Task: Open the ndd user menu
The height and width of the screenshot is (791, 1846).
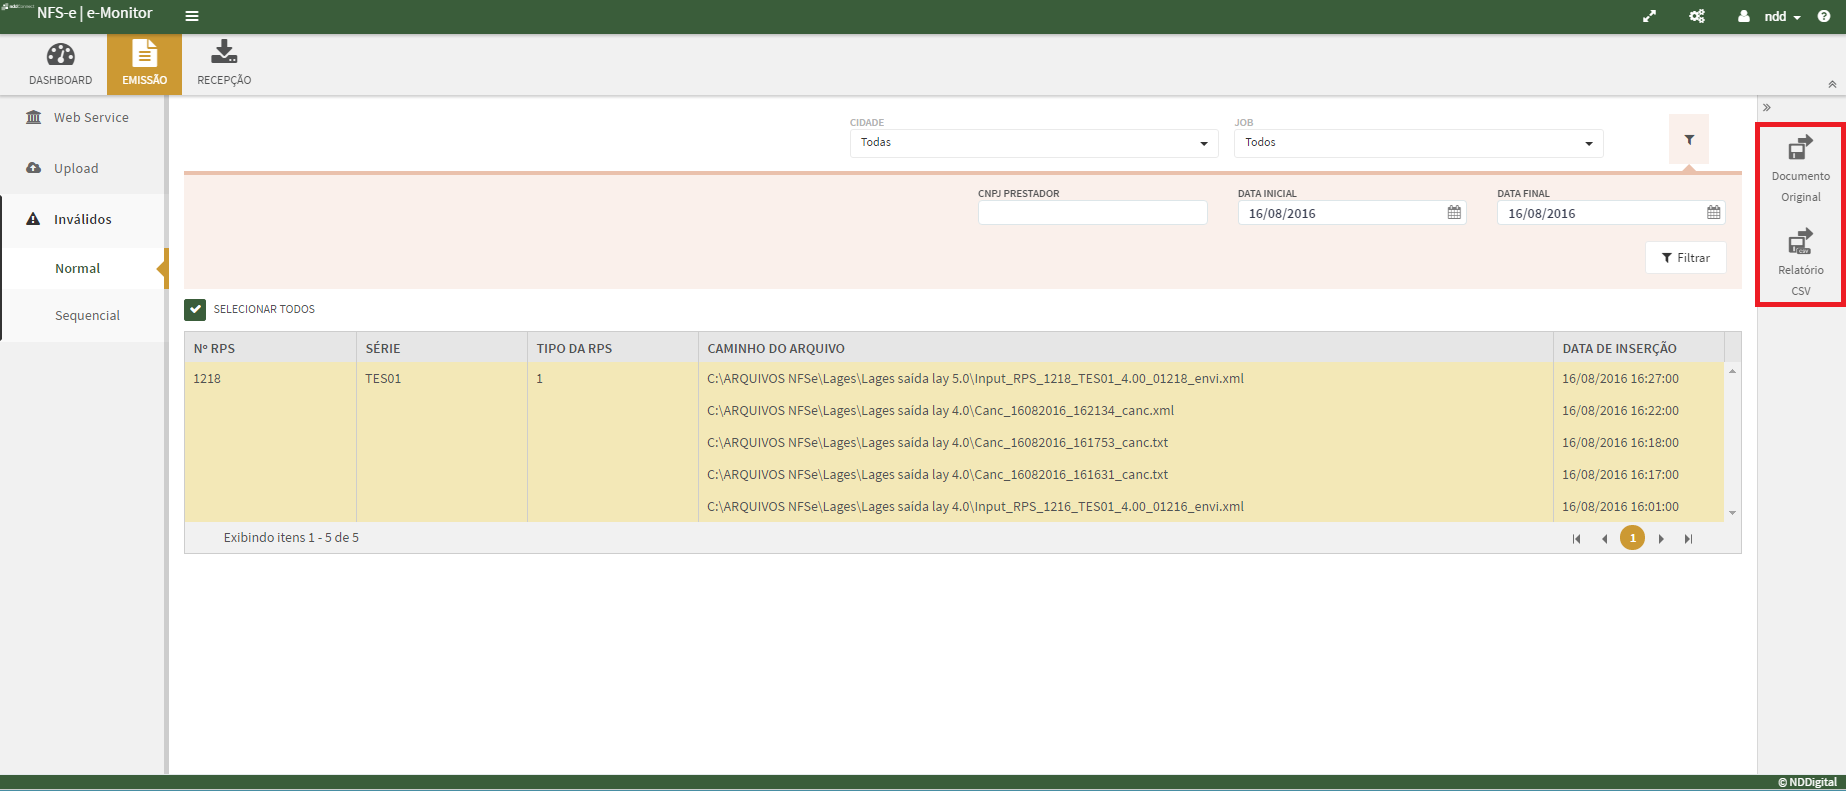Action: (x=1774, y=16)
